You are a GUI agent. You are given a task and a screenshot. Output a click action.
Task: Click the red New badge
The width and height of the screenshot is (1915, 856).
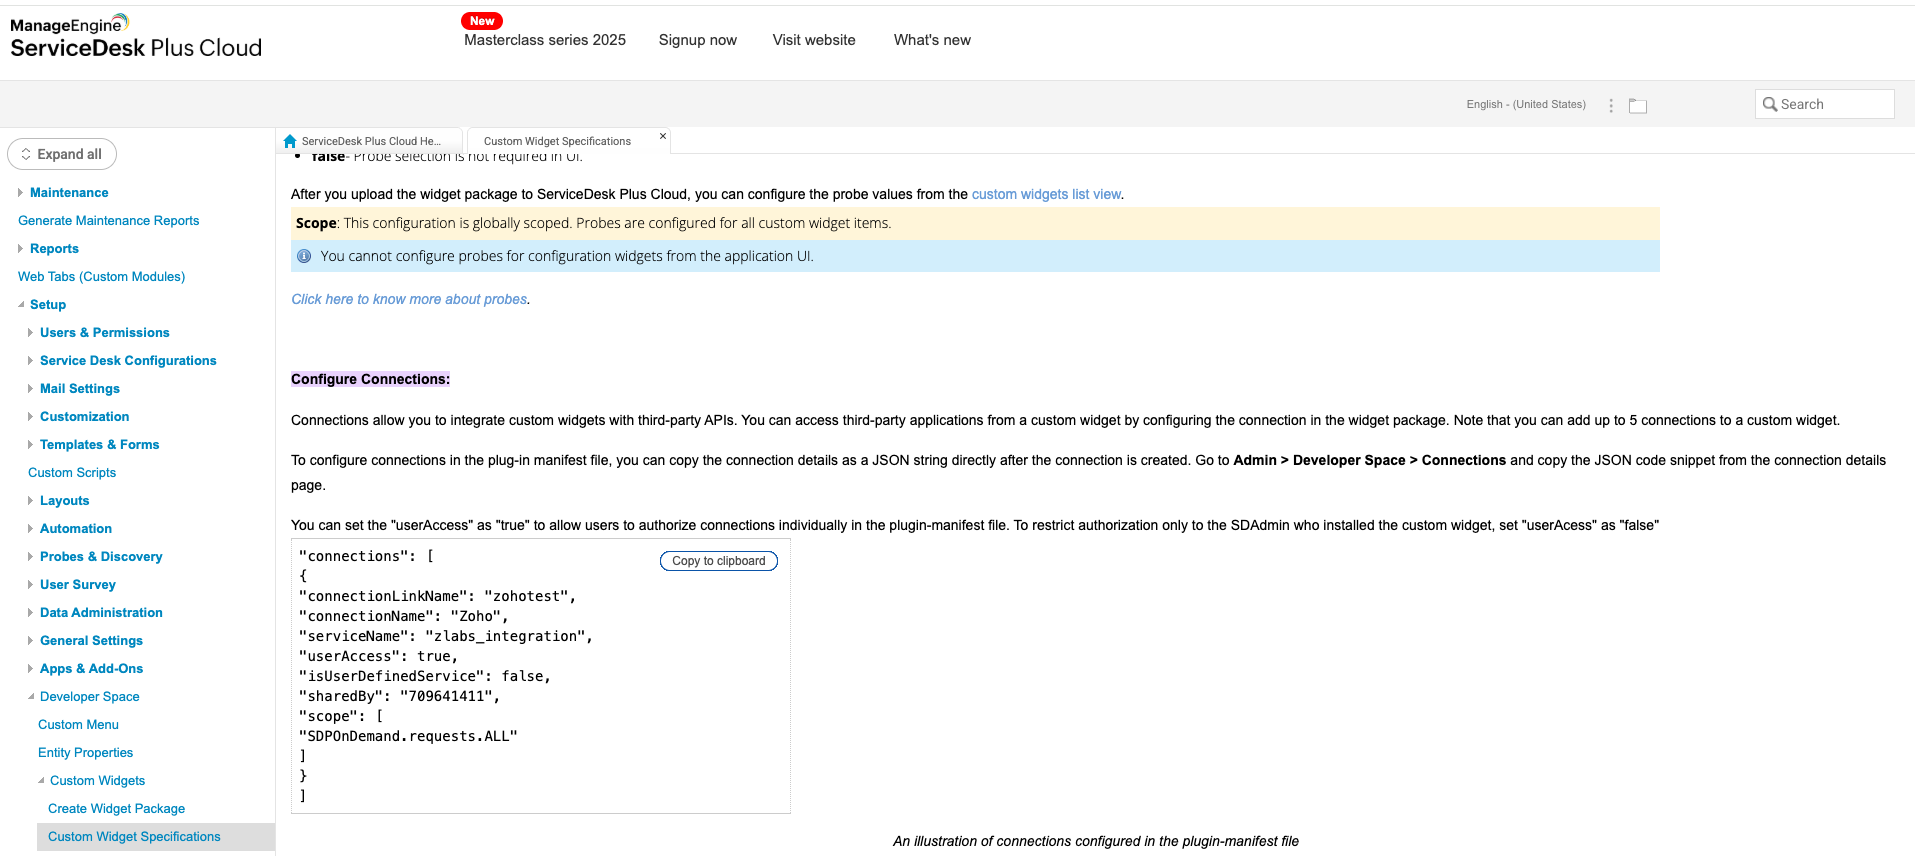point(482,21)
